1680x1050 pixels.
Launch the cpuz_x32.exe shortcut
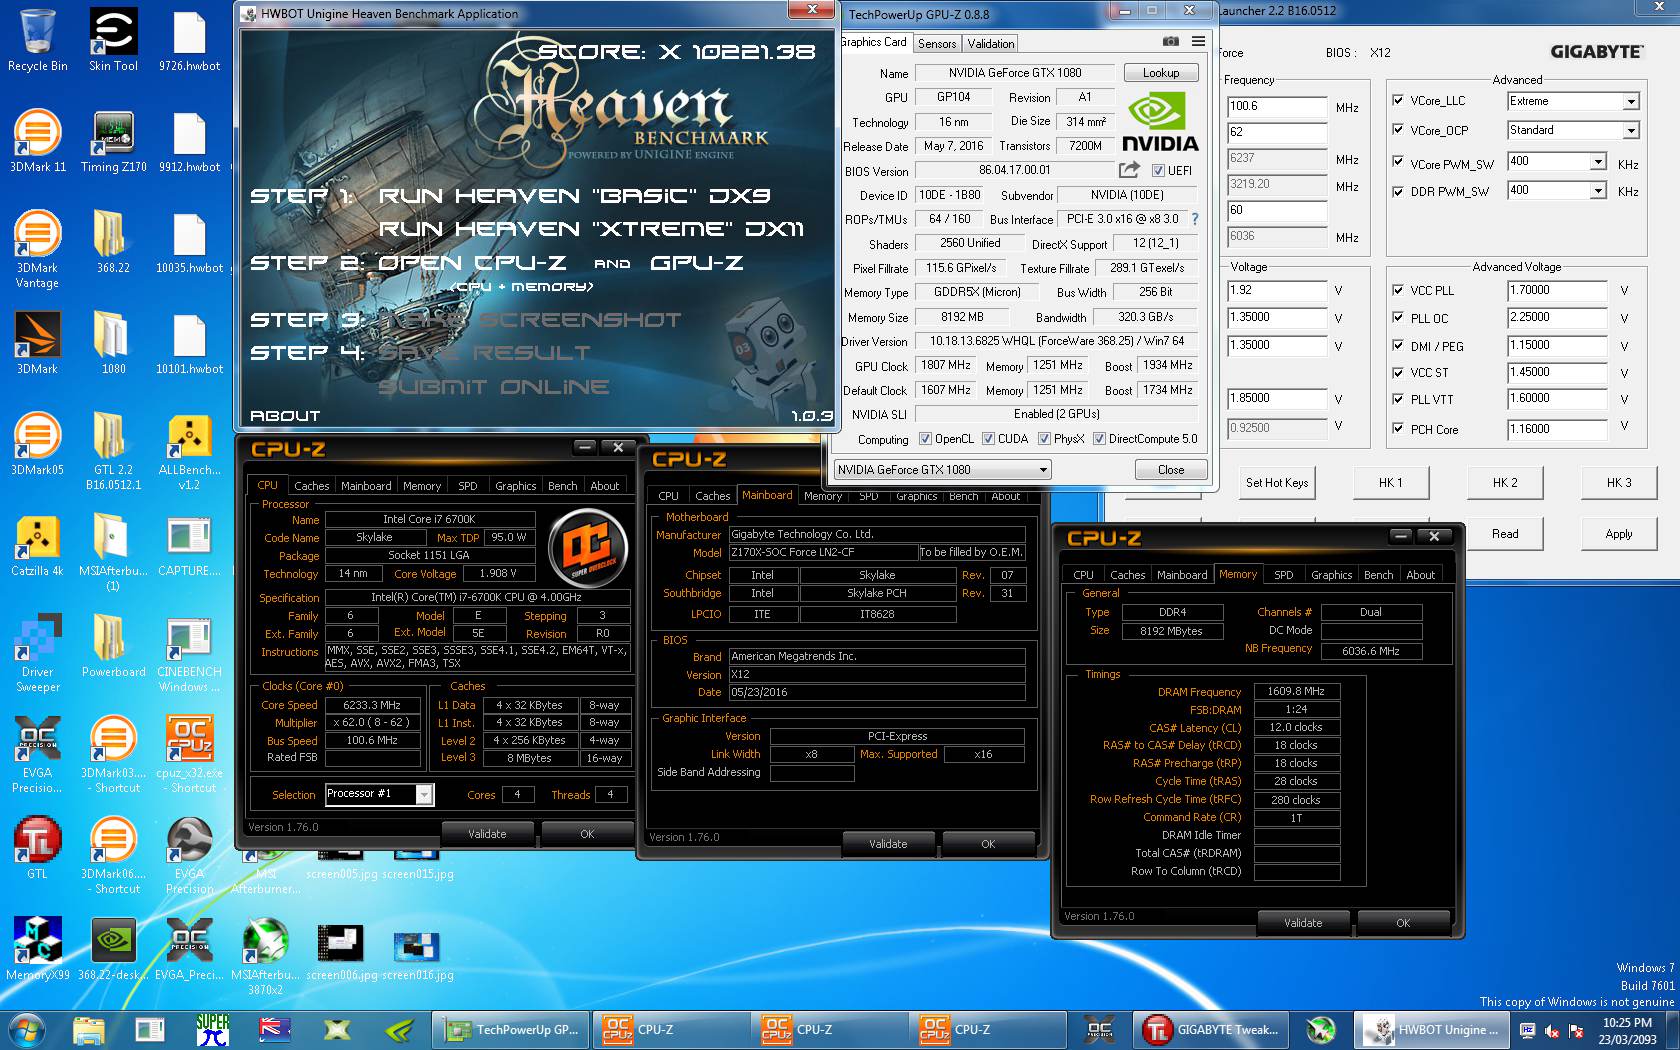click(189, 754)
